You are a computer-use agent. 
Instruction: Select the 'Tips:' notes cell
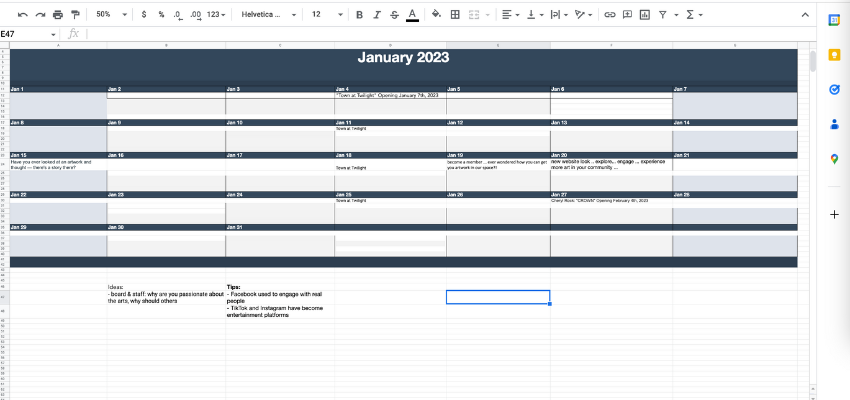click(x=280, y=287)
